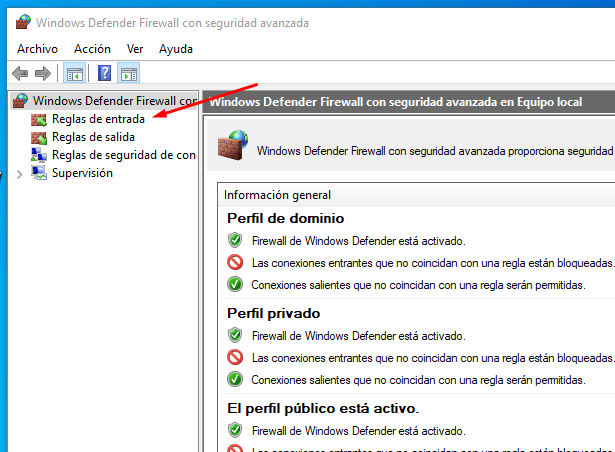Click the large firewall globe icon in overview
This screenshot has height=452, width=615.
pyautogui.click(x=235, y=146)
